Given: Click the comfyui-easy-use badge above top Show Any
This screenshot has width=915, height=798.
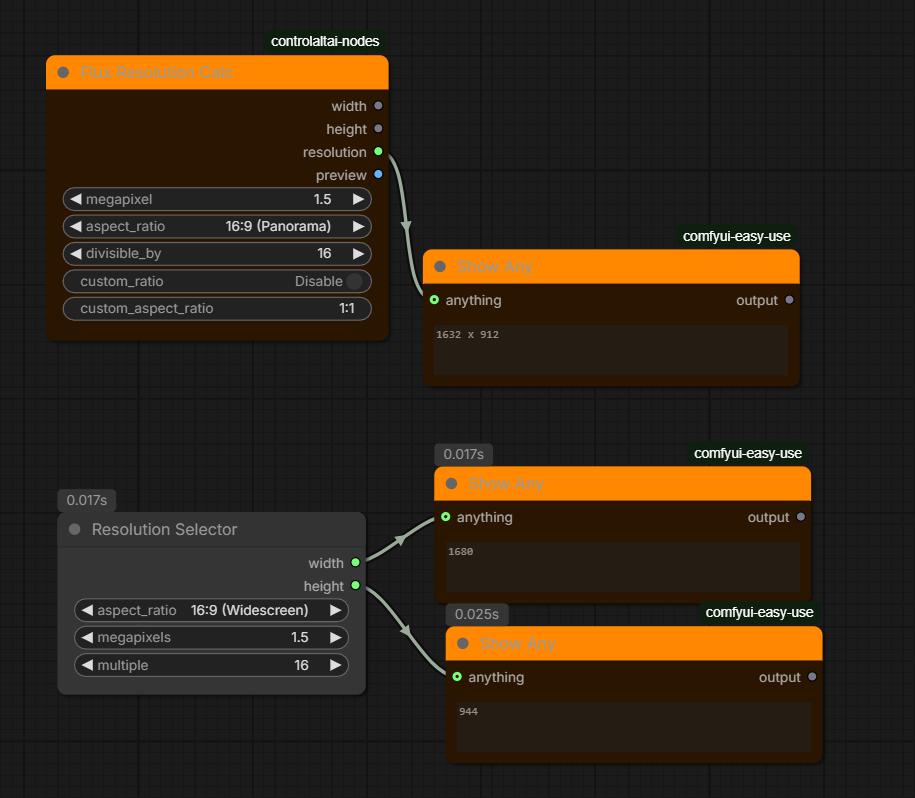Looking at the screenshot, I should pyautogui.click(x=736, y=236).
